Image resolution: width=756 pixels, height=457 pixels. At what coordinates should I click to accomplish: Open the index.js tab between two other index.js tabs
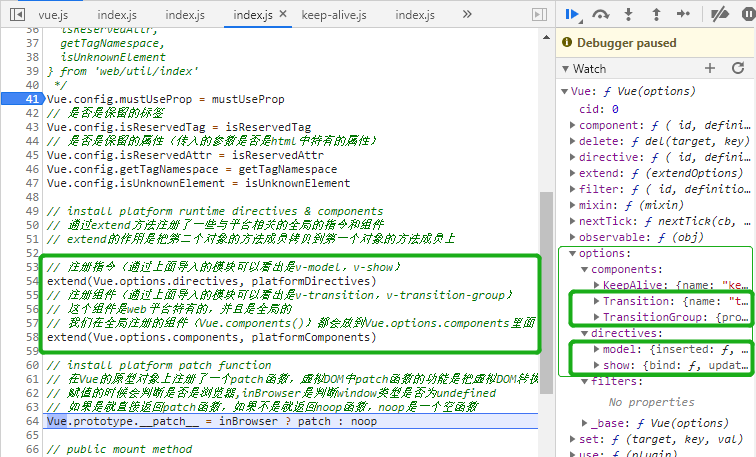pyautogui.click(x=185, y=15)
